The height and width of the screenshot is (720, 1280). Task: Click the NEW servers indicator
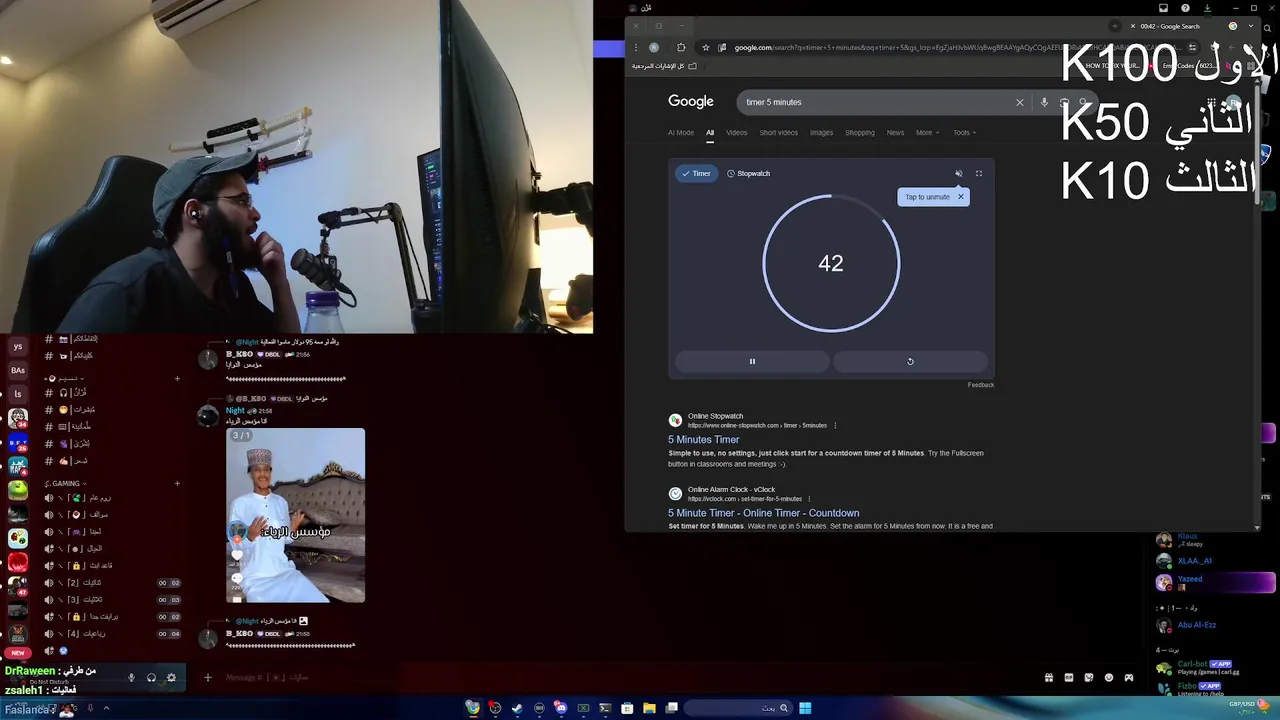pos(17,653)
